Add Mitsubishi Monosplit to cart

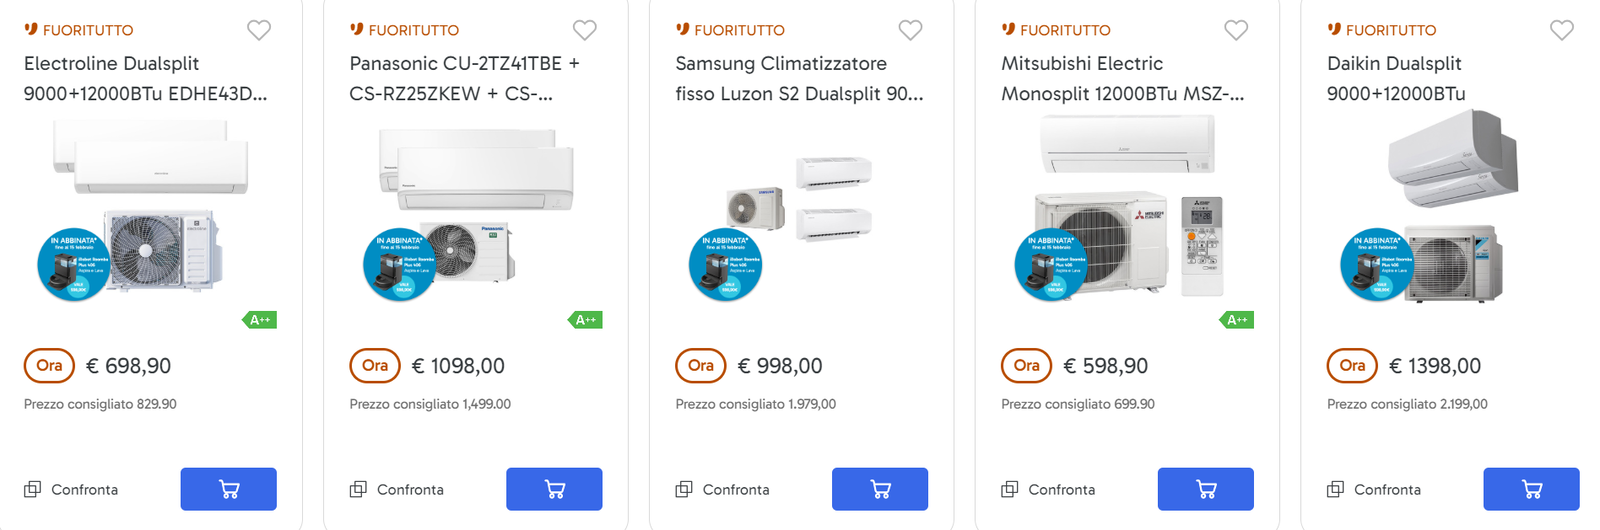(1206, 489)
